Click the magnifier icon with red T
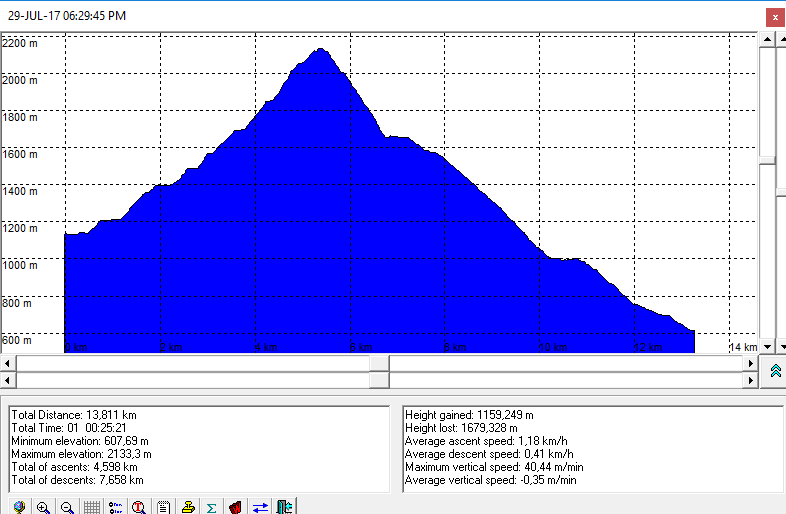This screenshot has height=514, width=786. (x=139, y=507)
